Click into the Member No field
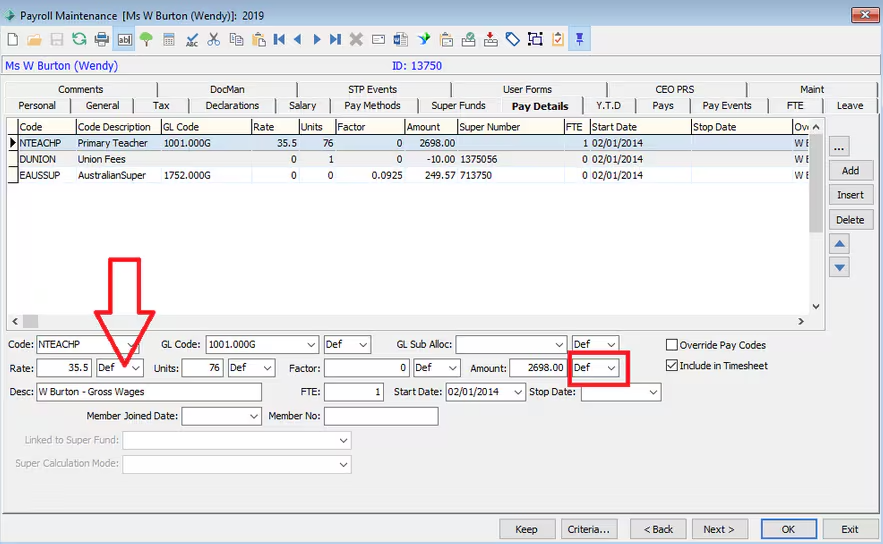Screen dimensions: 883x544 [381, 417]
